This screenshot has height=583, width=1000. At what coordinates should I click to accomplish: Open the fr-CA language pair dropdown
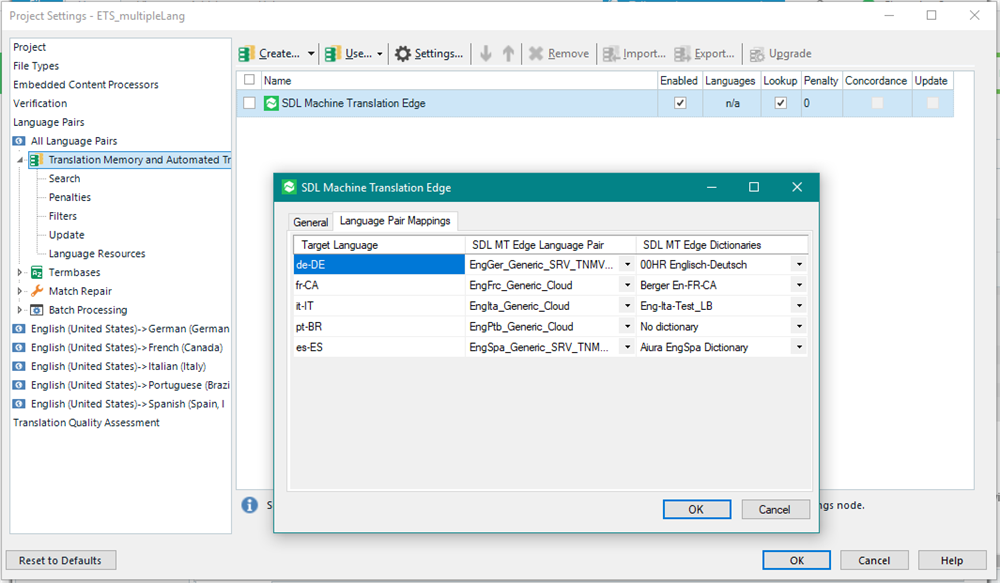click(x=628, y=285)
